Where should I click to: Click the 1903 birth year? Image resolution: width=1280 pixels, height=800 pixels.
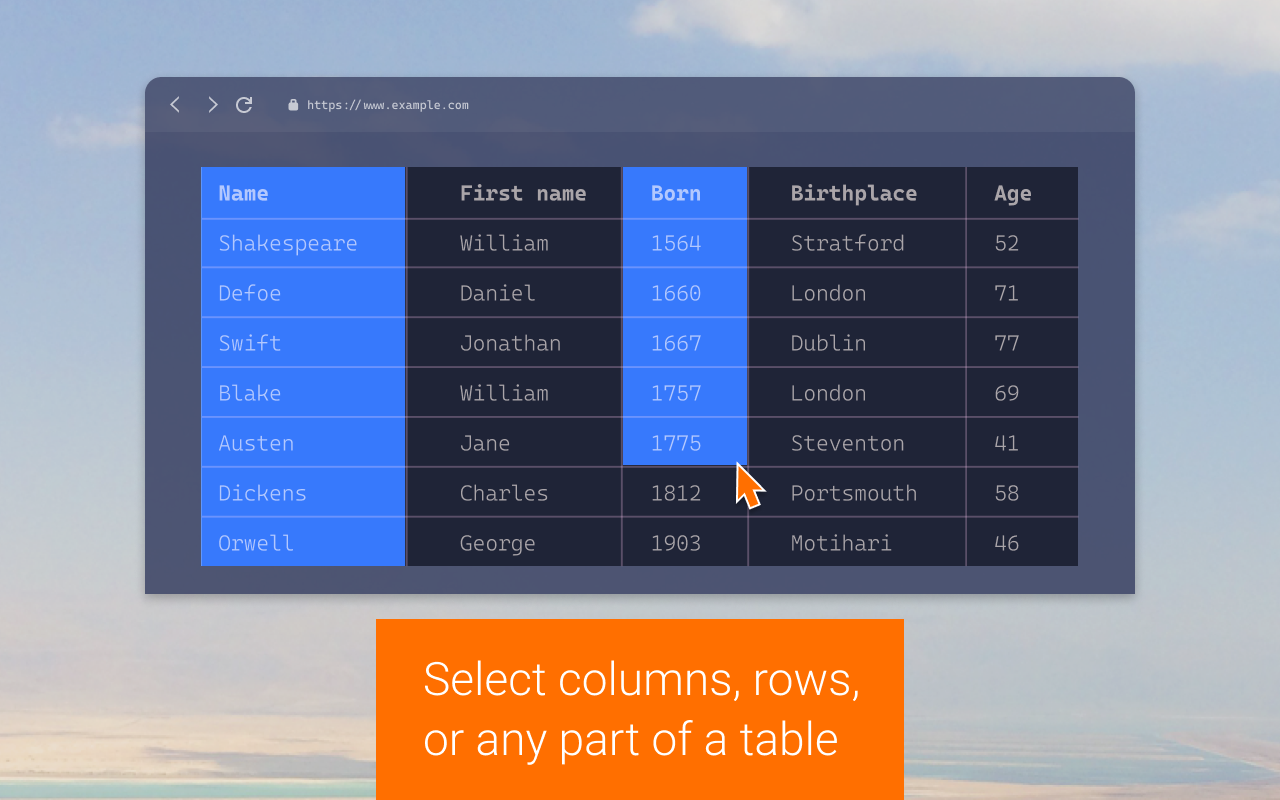685,543
